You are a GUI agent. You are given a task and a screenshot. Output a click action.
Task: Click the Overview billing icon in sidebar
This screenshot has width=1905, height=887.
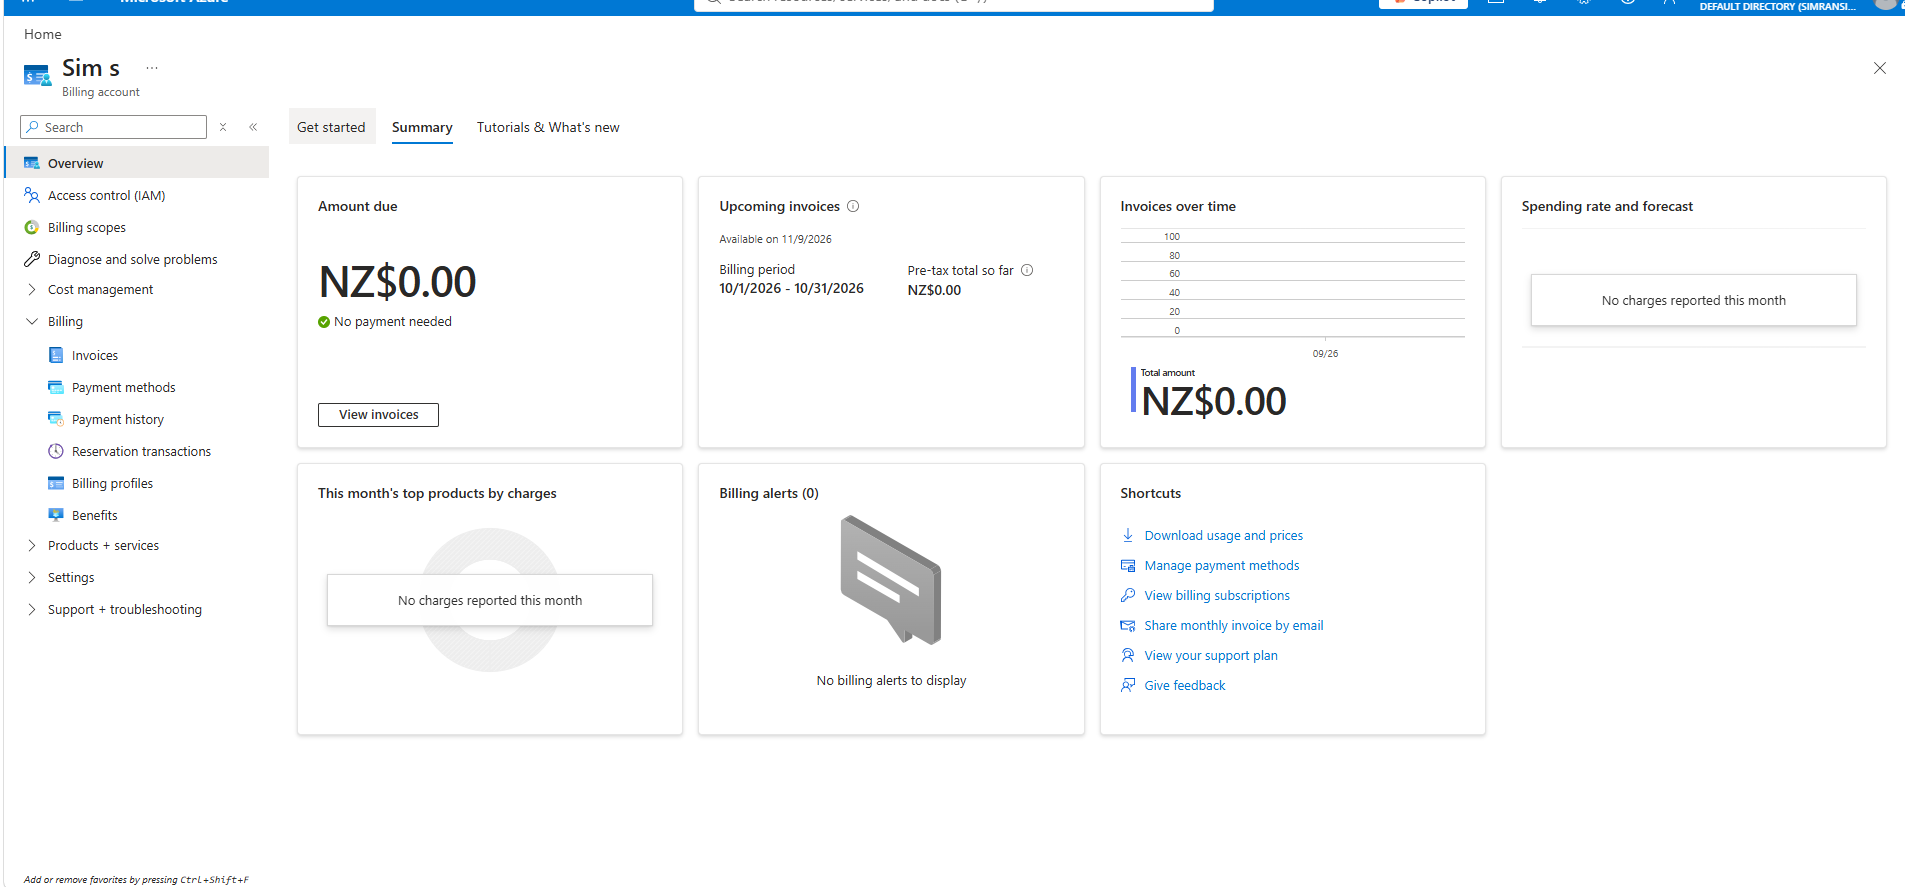click(x=32, y=163)
